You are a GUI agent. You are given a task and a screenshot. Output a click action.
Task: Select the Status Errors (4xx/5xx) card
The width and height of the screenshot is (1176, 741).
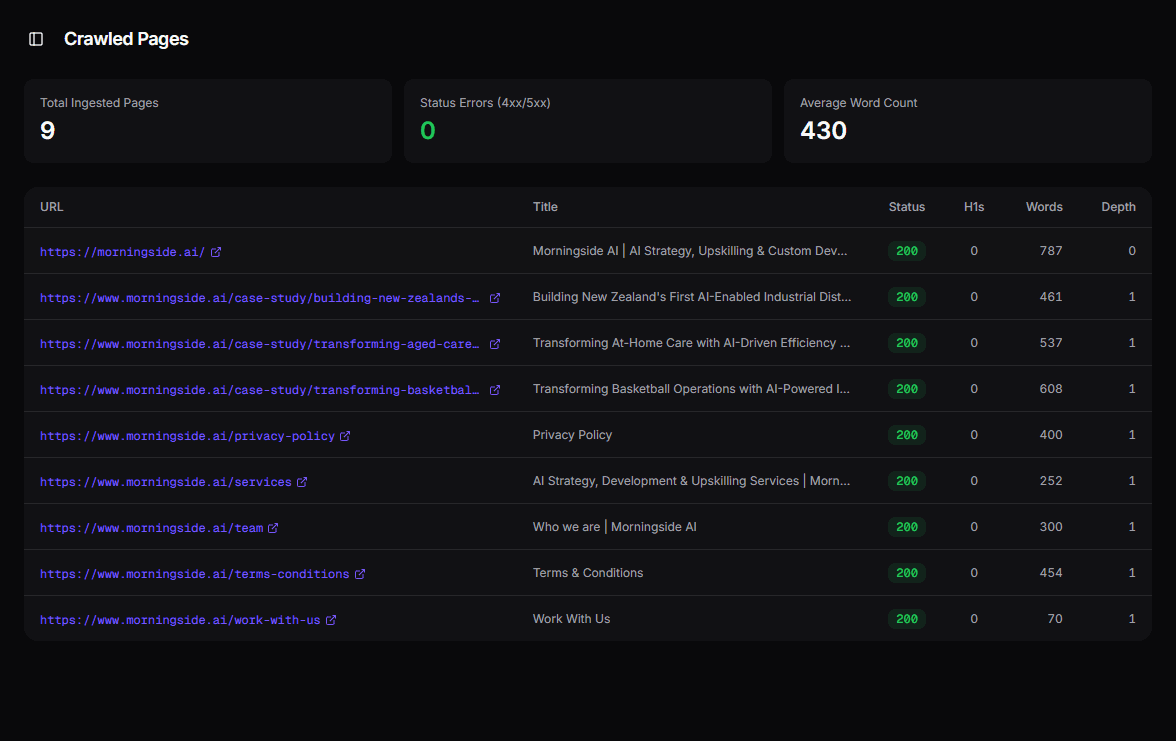click(588, 121)
